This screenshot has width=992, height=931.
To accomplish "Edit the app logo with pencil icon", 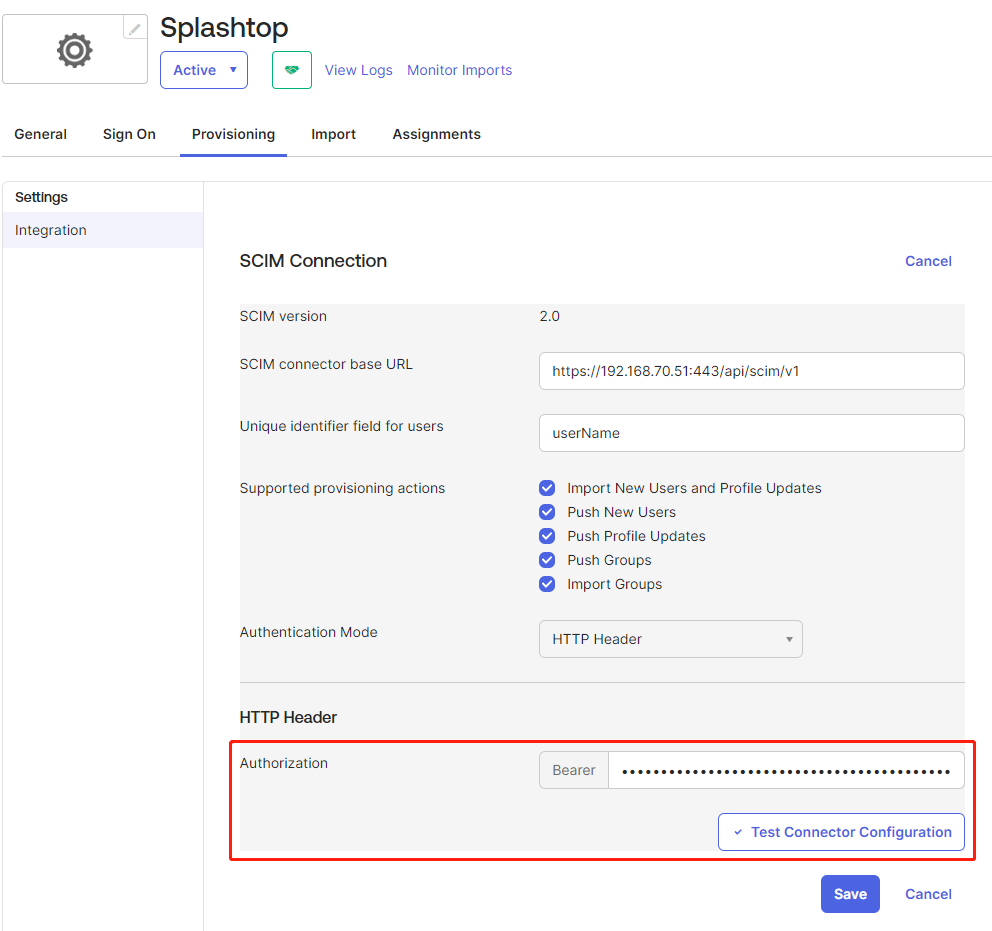I will pos(135,28).
